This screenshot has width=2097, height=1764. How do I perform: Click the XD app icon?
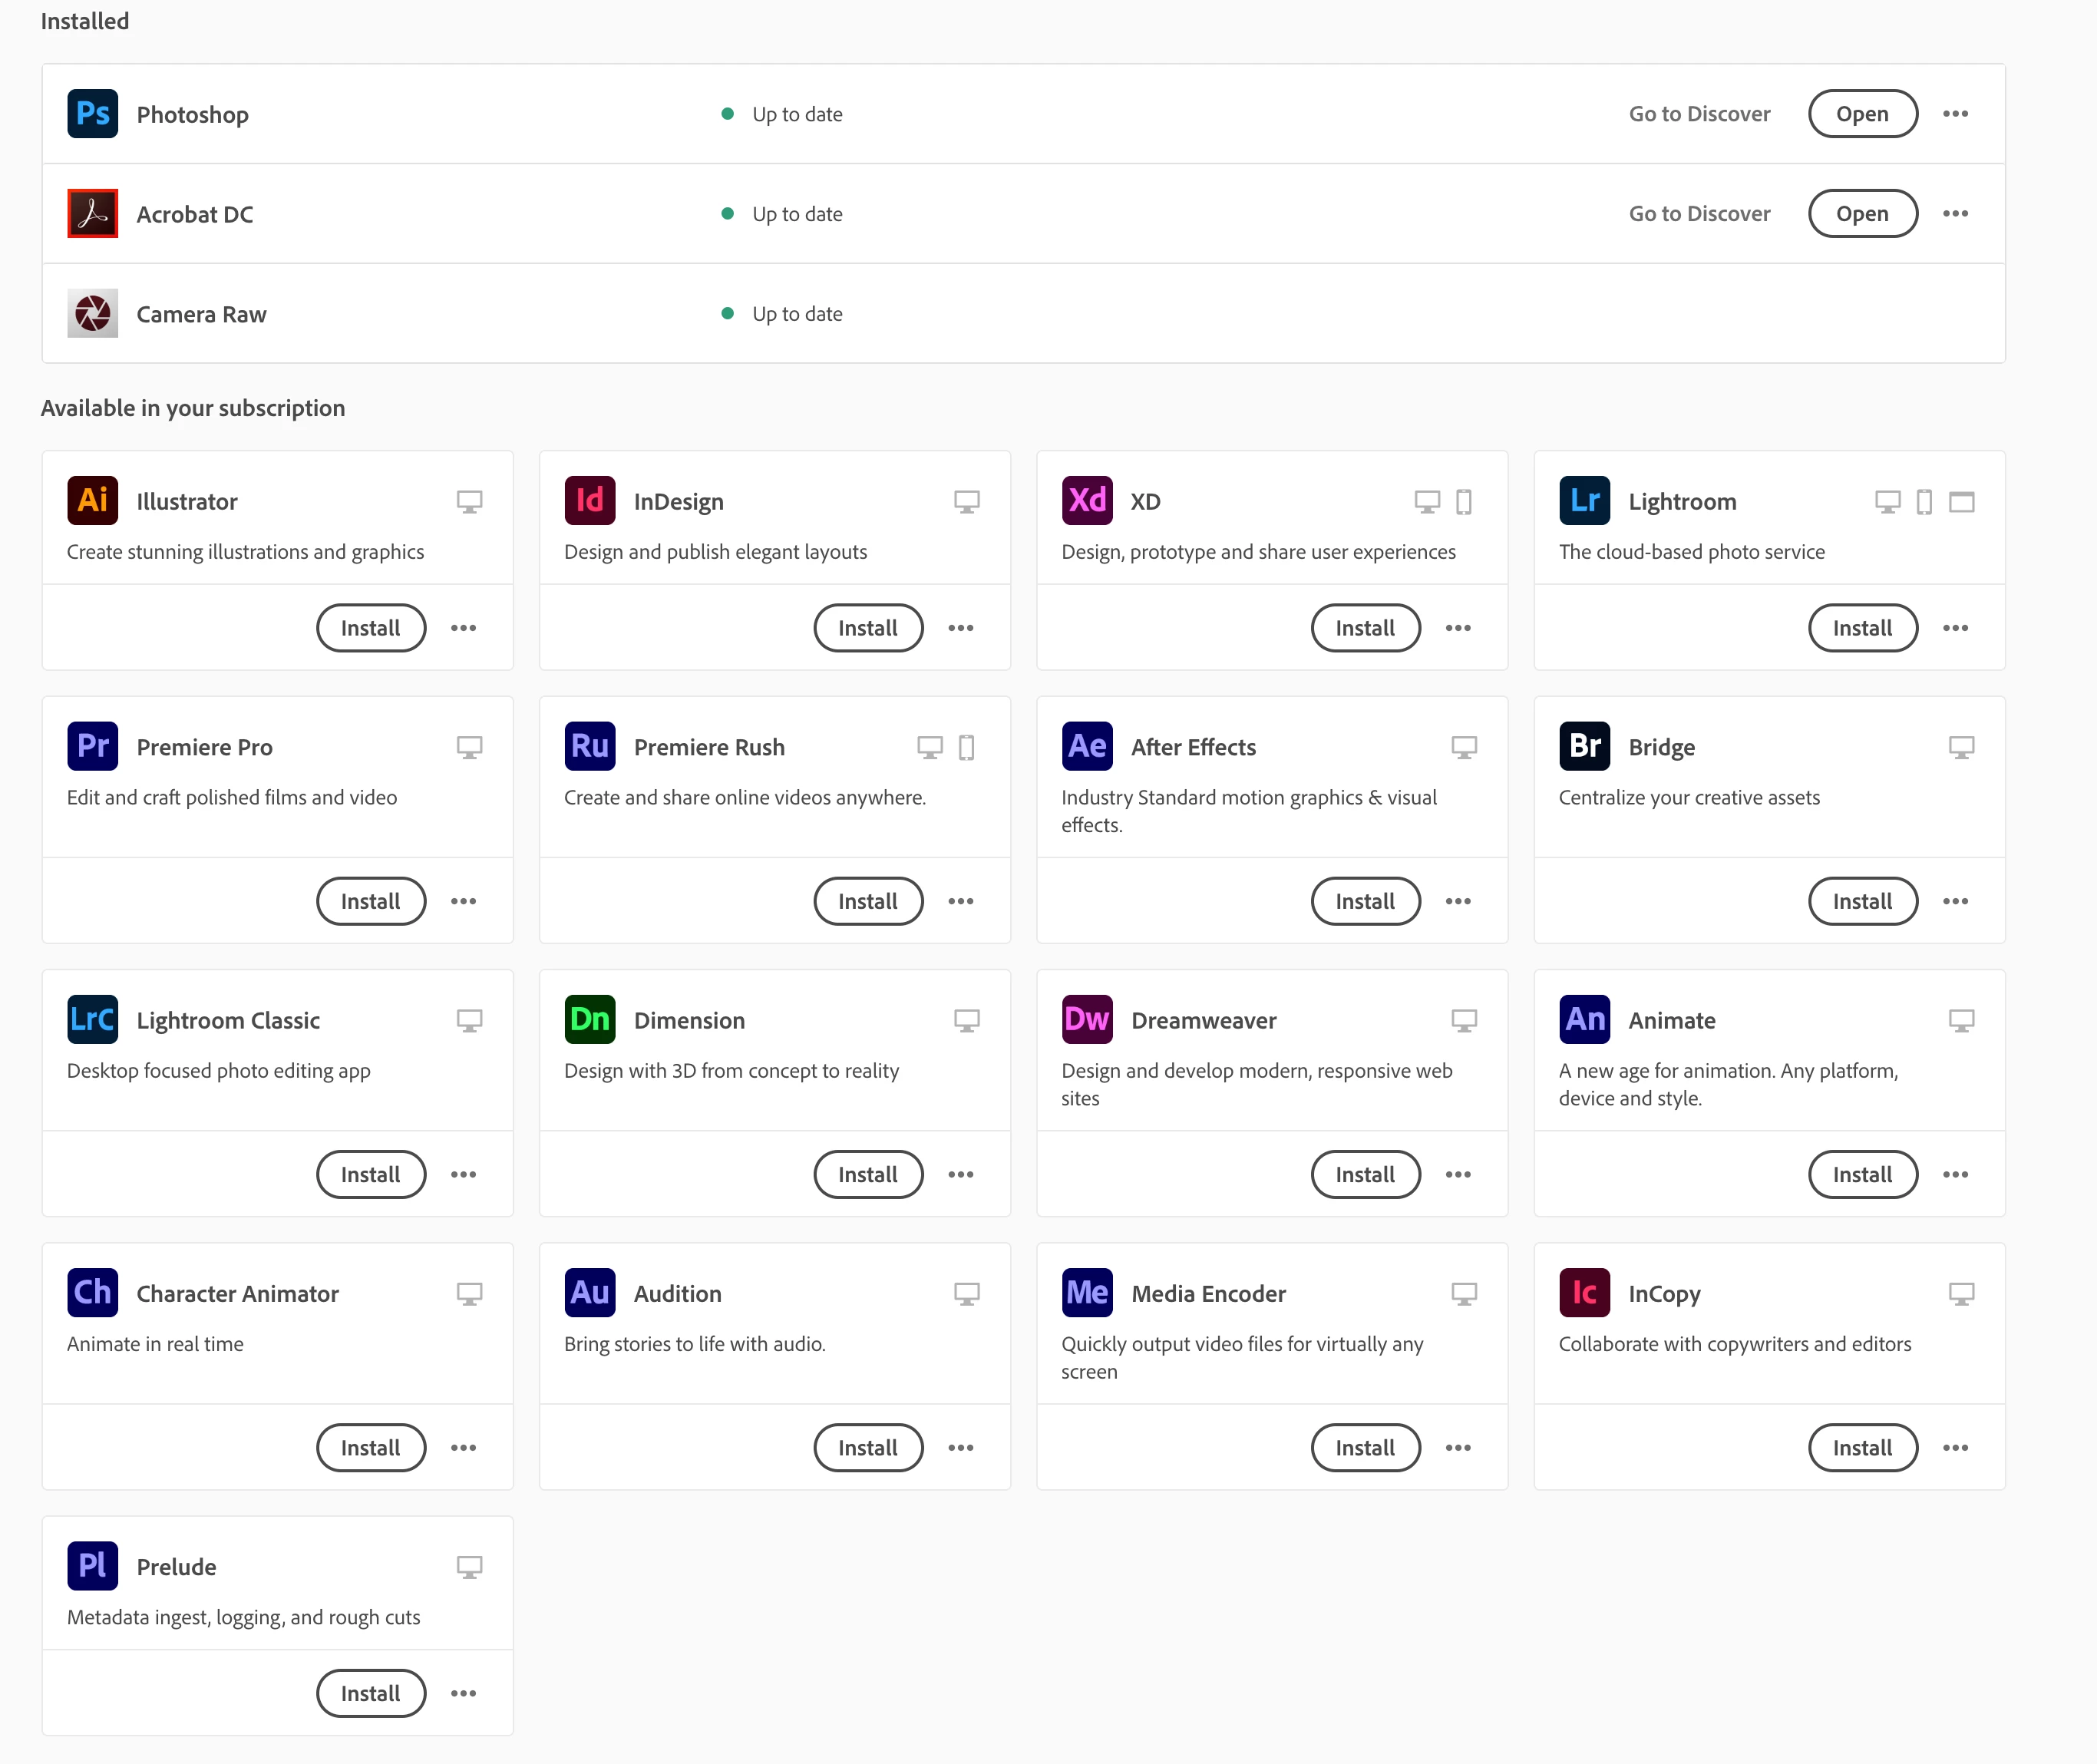pyautogui.click(x=1087, y=500)
